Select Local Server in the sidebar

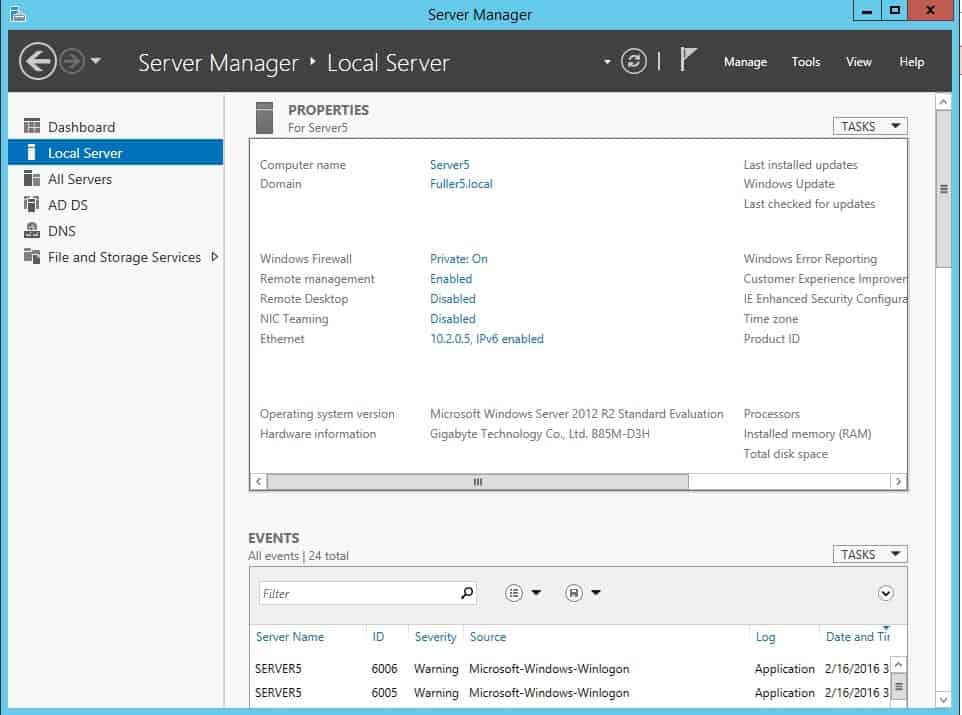coord(116,153)
